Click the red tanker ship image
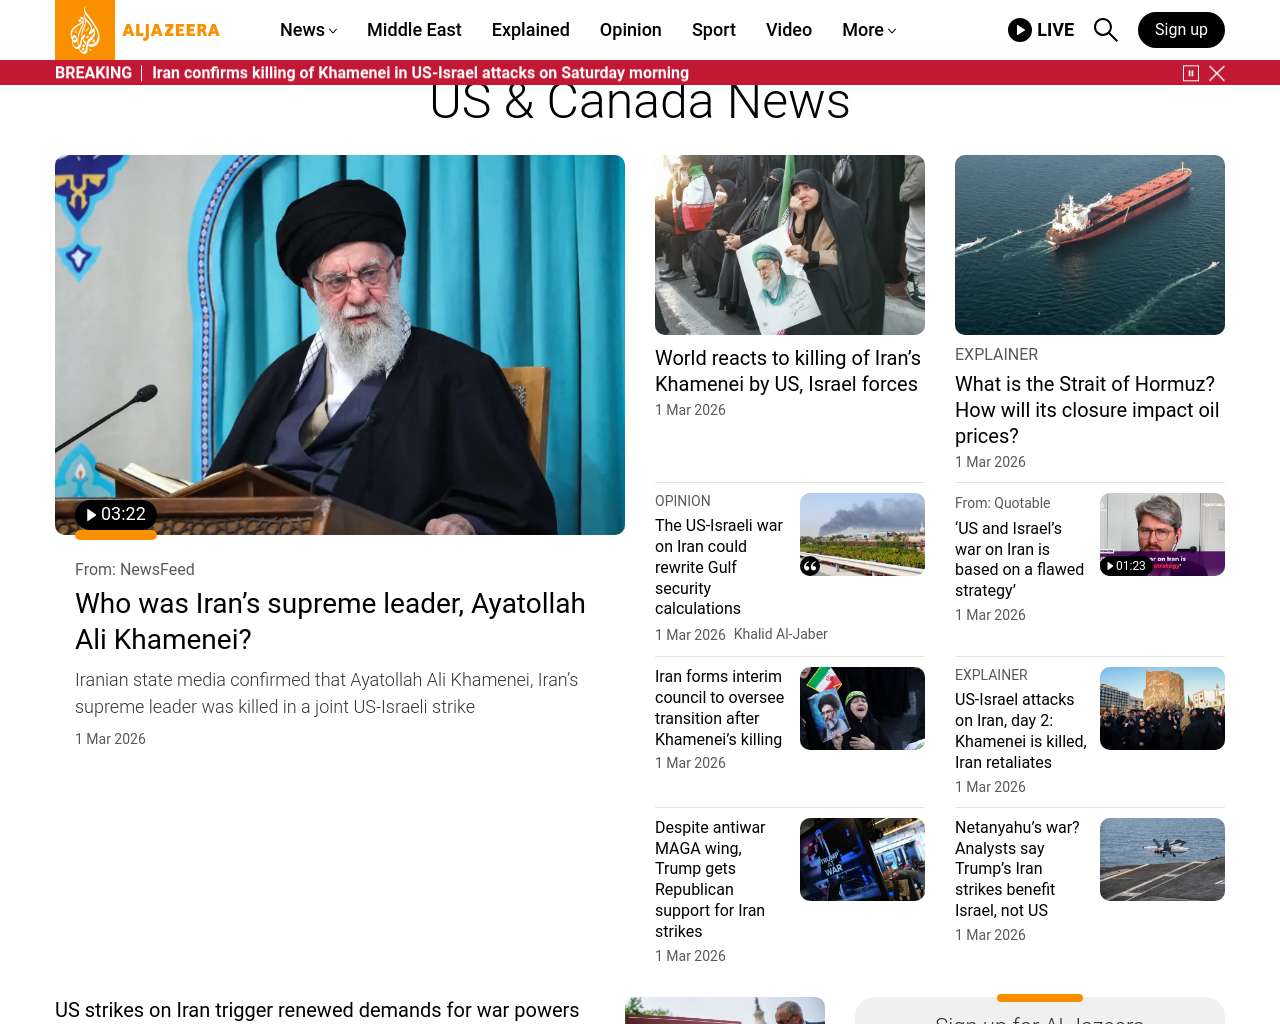Image resolution: width=1280 pixels, height=1024 pixels. tap(1090, 245)
